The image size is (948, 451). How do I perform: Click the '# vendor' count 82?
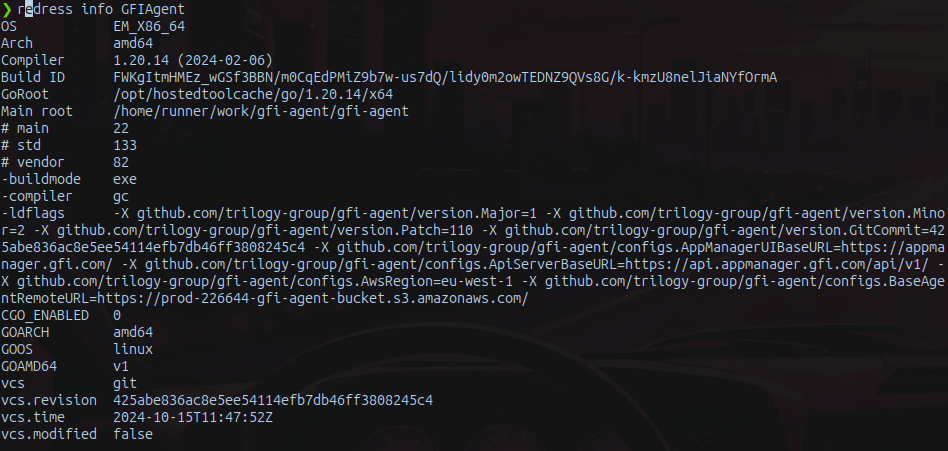[121, 162]
